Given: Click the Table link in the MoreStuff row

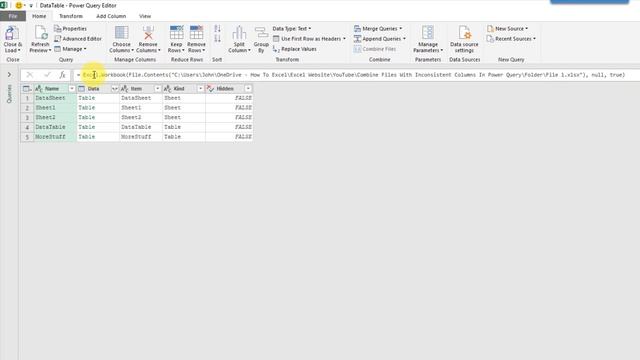Looking at the screenshot, I should tap(87, 137).
